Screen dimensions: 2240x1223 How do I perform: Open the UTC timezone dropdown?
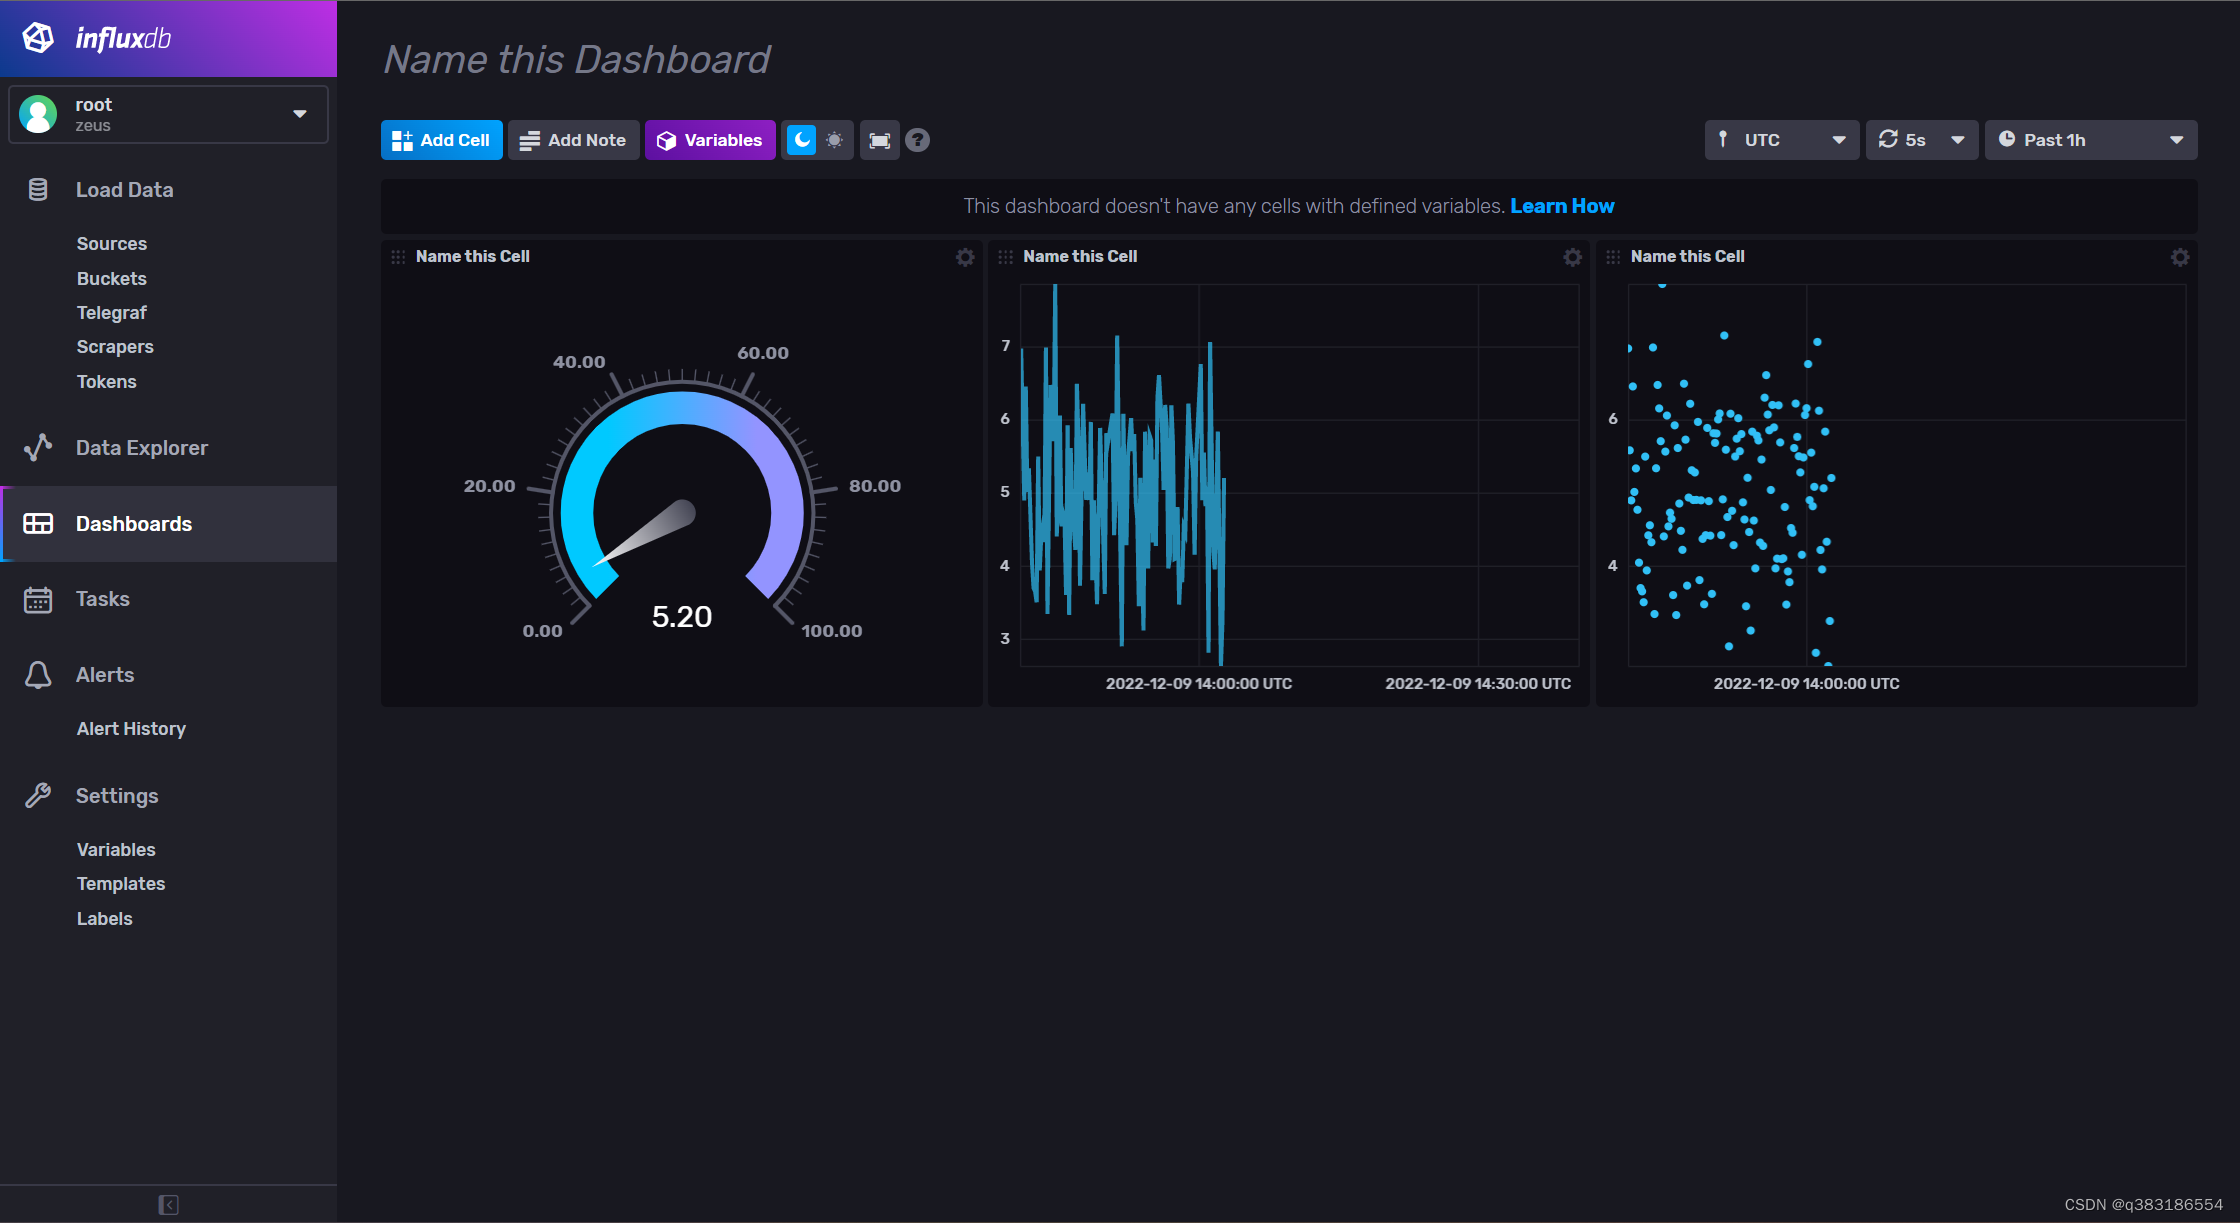click(x=1781, y=141)
